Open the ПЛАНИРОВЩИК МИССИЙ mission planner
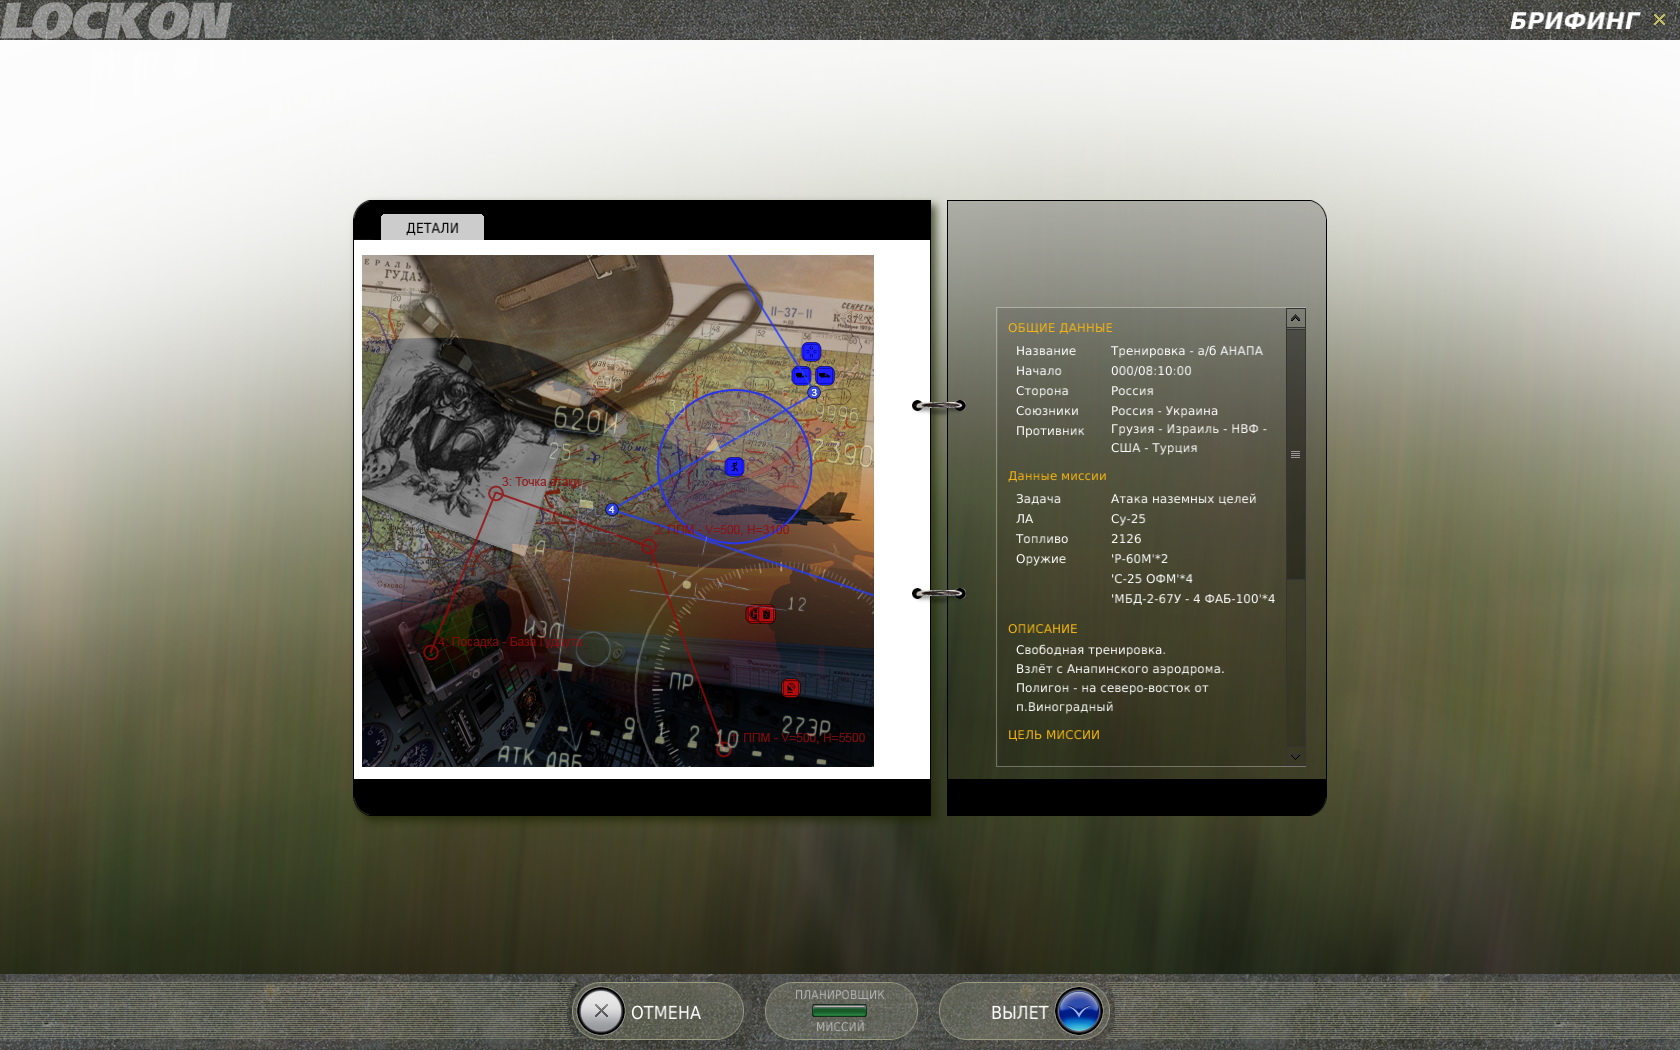The width and height of the screenshot is (1680, 1050). point(840,1011)
